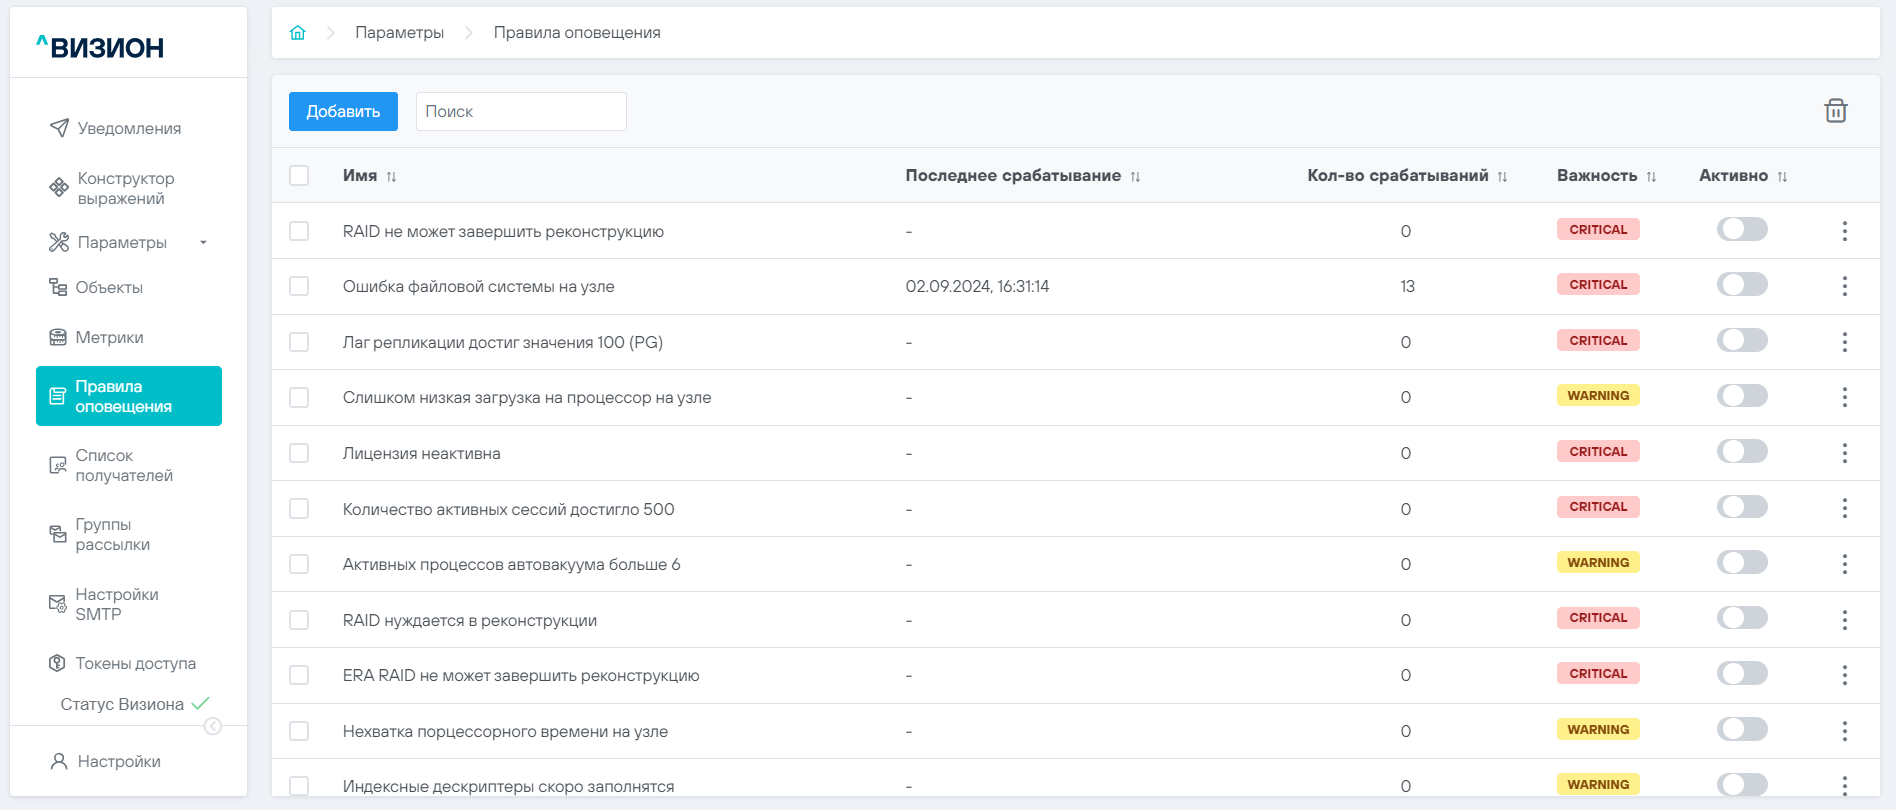The width and height of the screenshot is (1896, 810).
Task: Open three-dot menu for Лицензия неактивна
Action: coord(1844,453)
